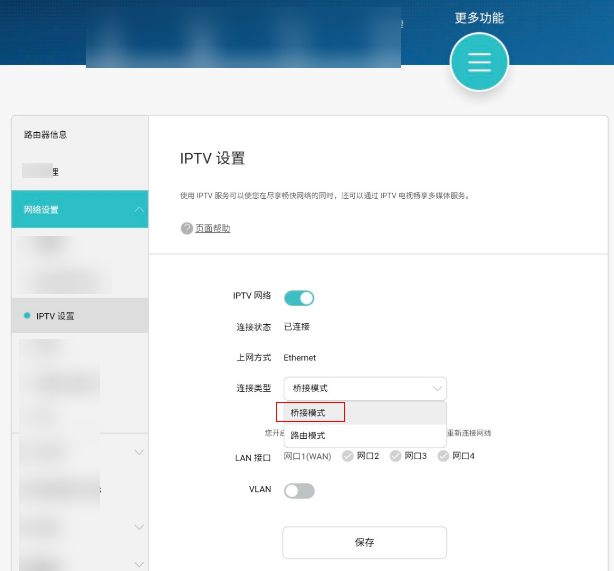The height and width of the screenshot is (571, 614).
Task: Toggle the 网口3 port checkbox
Action: pos(396,456)
